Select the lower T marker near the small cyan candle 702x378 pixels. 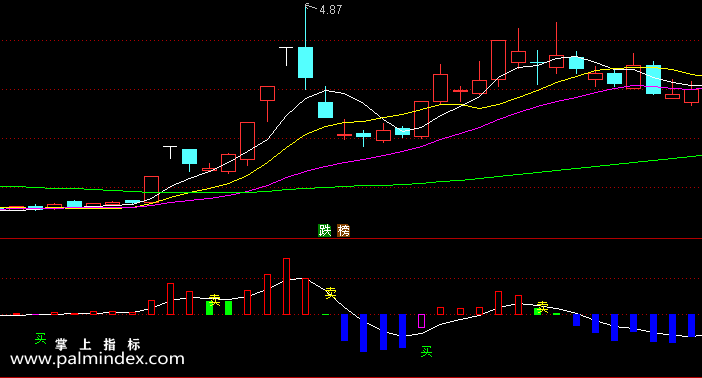click(x=170, y=152)
